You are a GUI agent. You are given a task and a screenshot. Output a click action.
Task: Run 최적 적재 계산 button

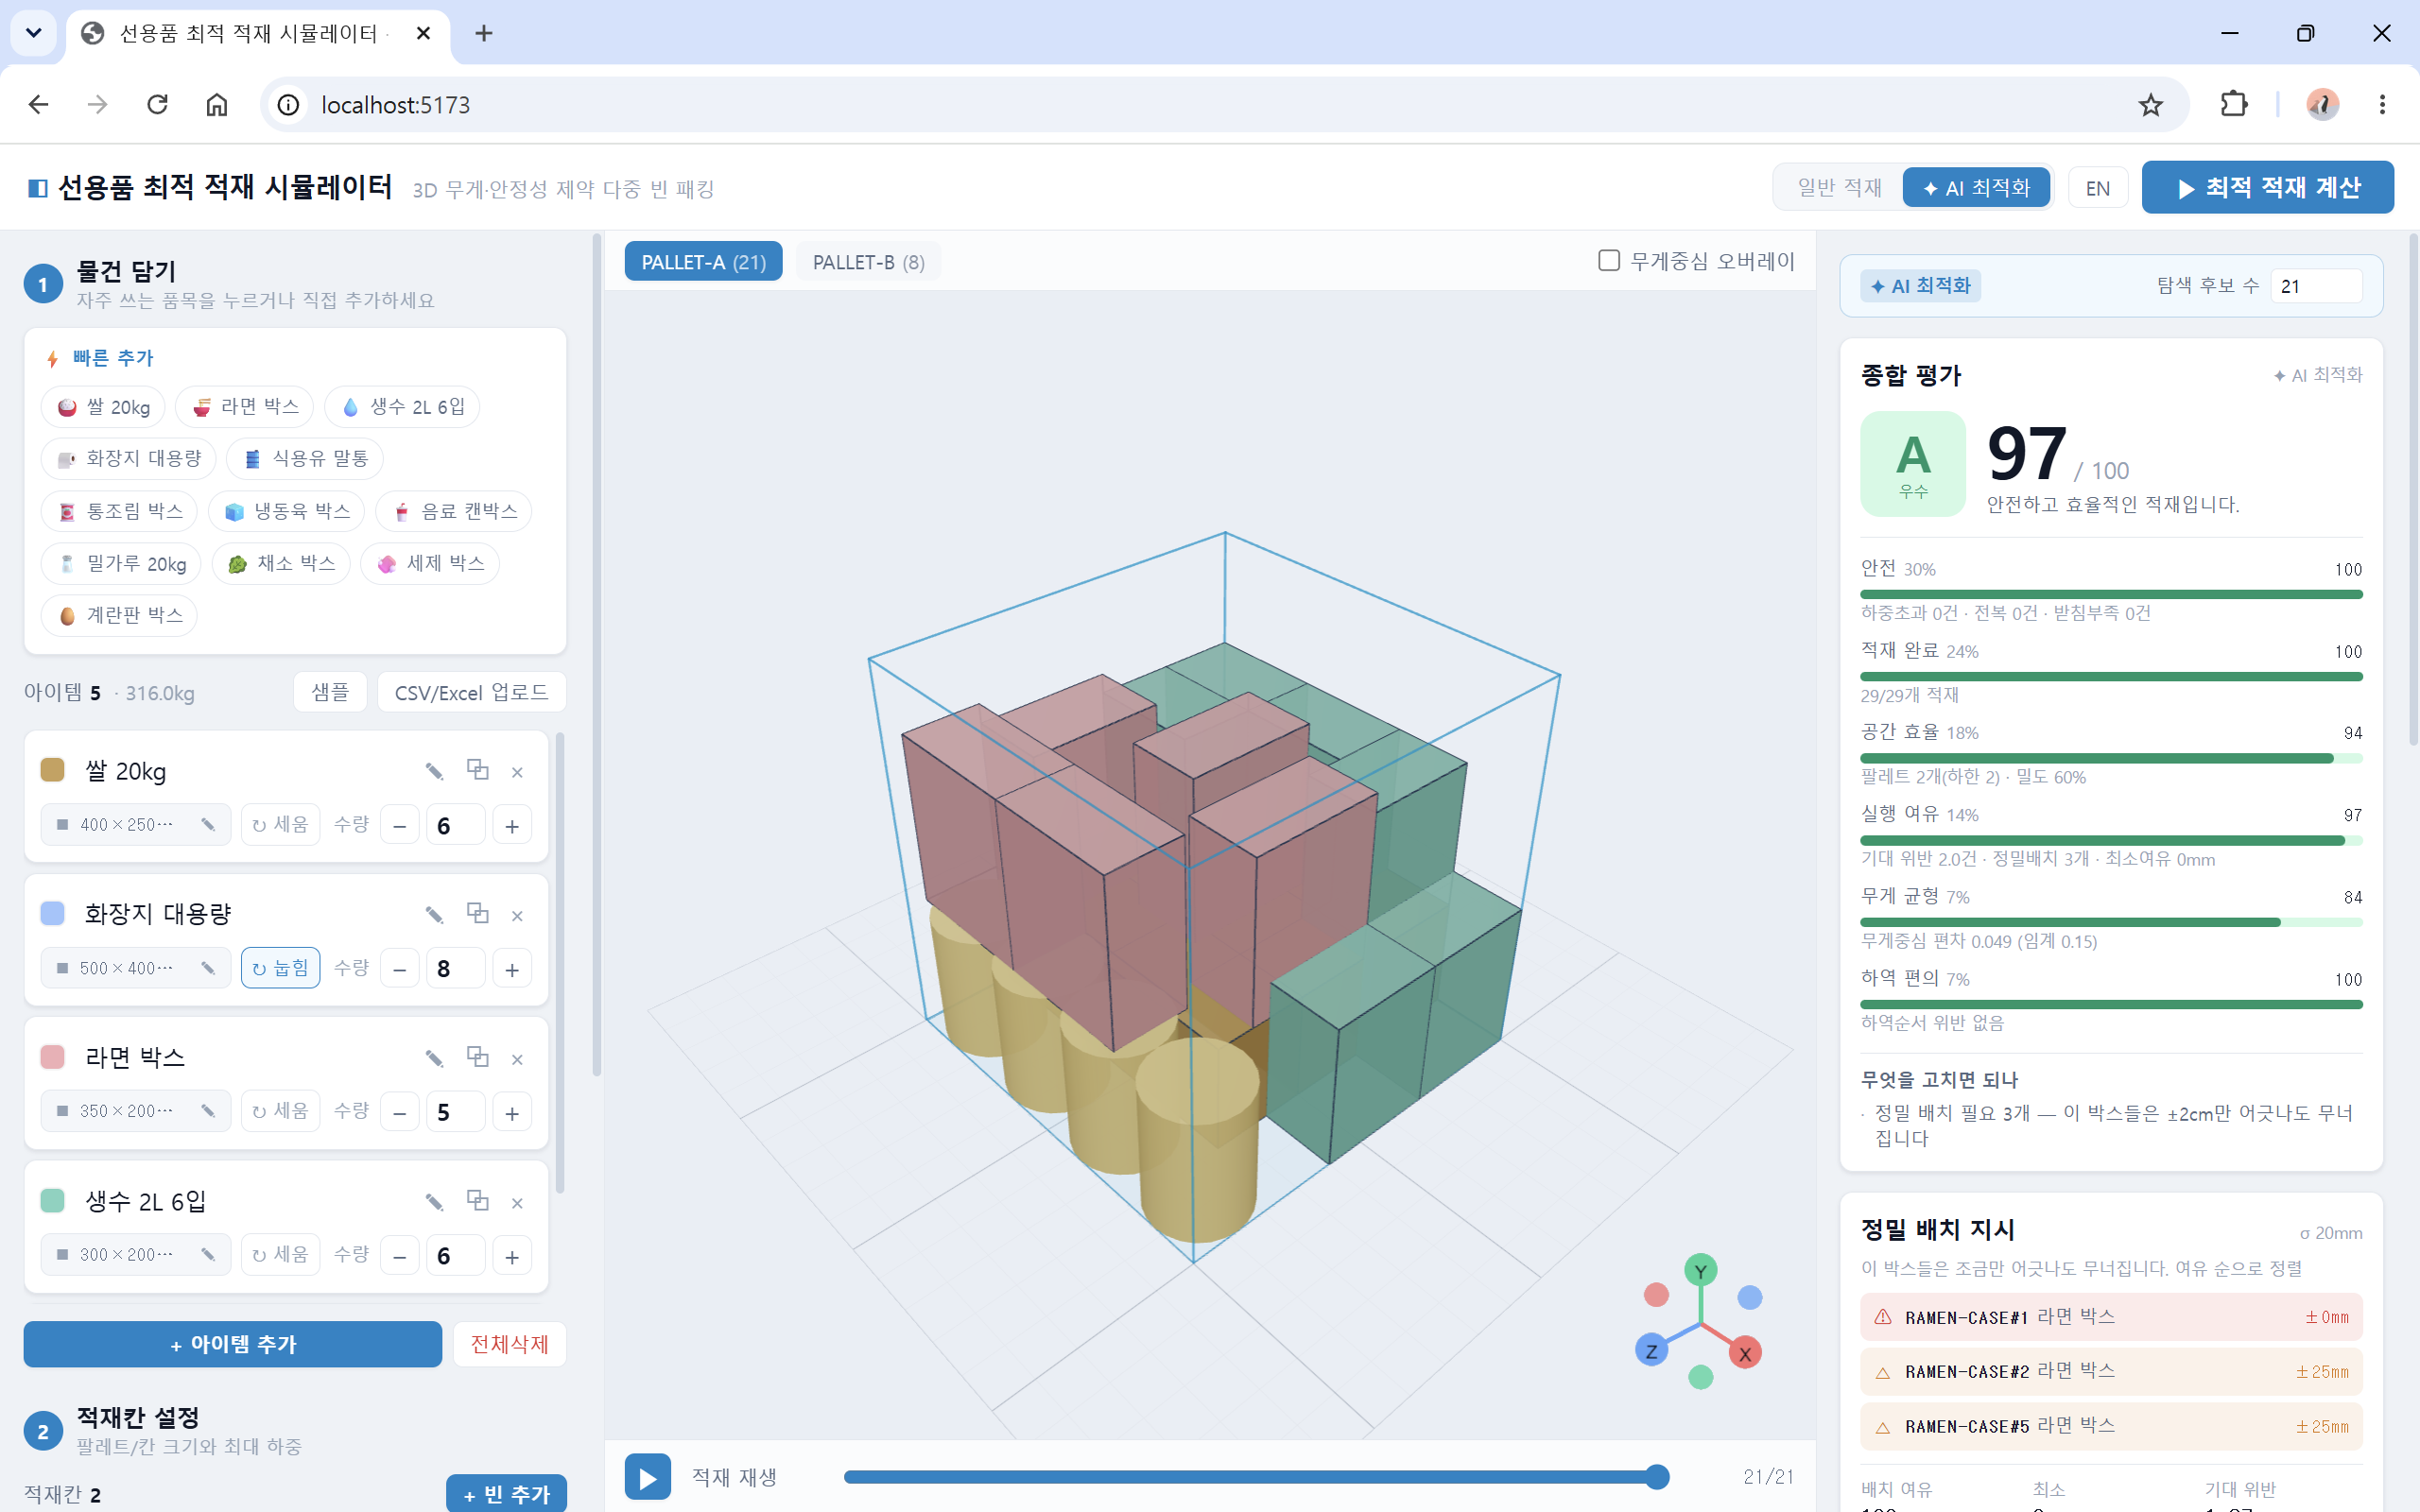(x=2267, y=188)
